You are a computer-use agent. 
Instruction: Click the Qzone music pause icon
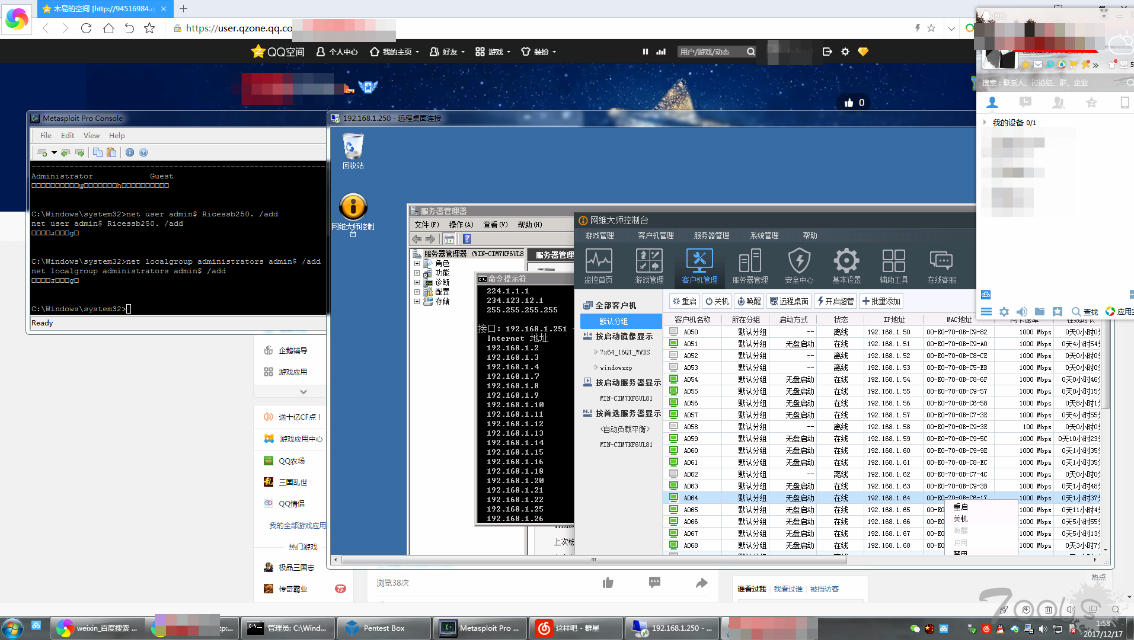[645, 51]
